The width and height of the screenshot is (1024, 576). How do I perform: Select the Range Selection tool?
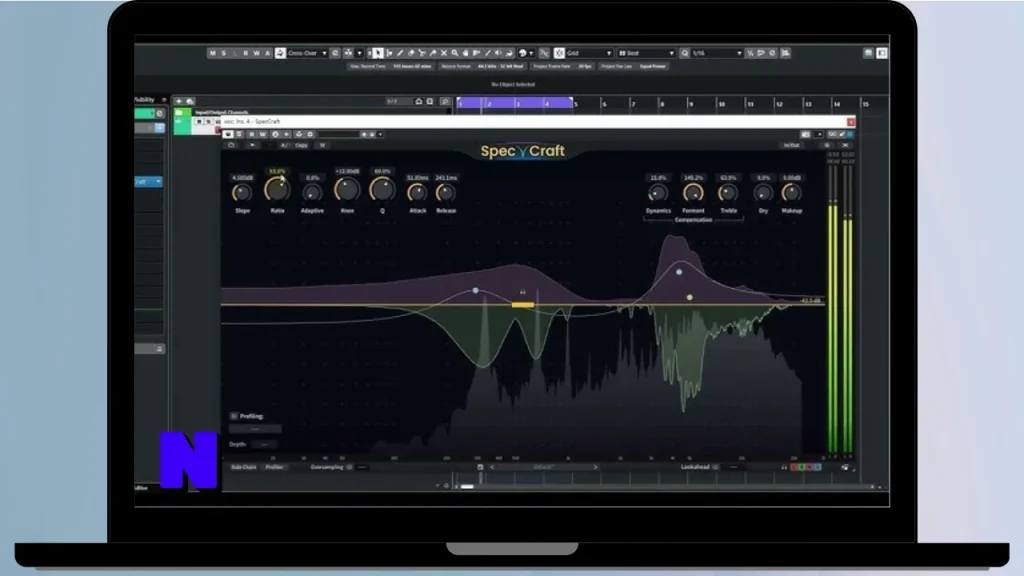pos(389,53)
